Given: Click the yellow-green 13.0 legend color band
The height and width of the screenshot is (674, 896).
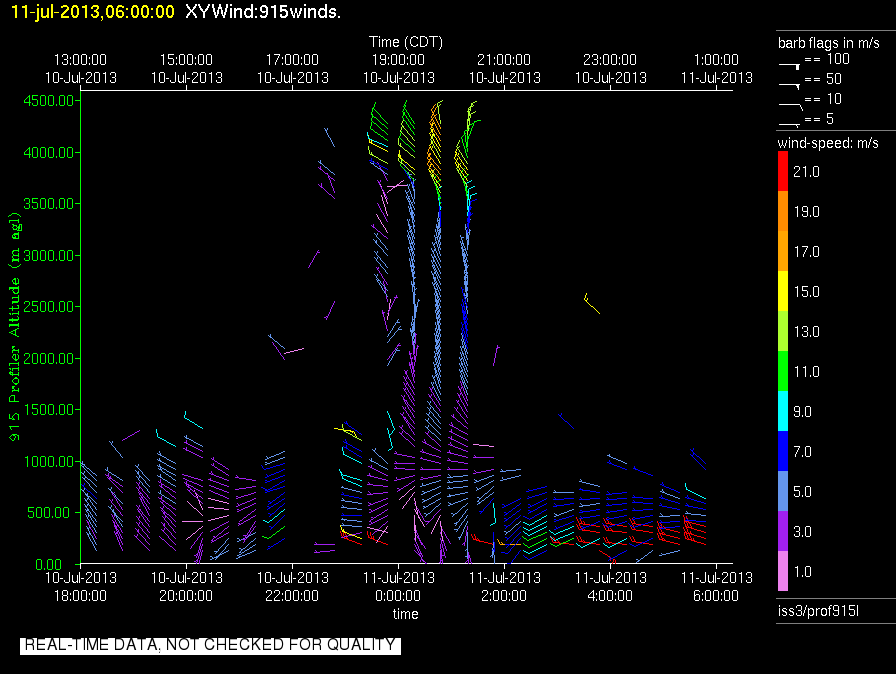Looking at the screenshot, I should [x=783, y=331].
